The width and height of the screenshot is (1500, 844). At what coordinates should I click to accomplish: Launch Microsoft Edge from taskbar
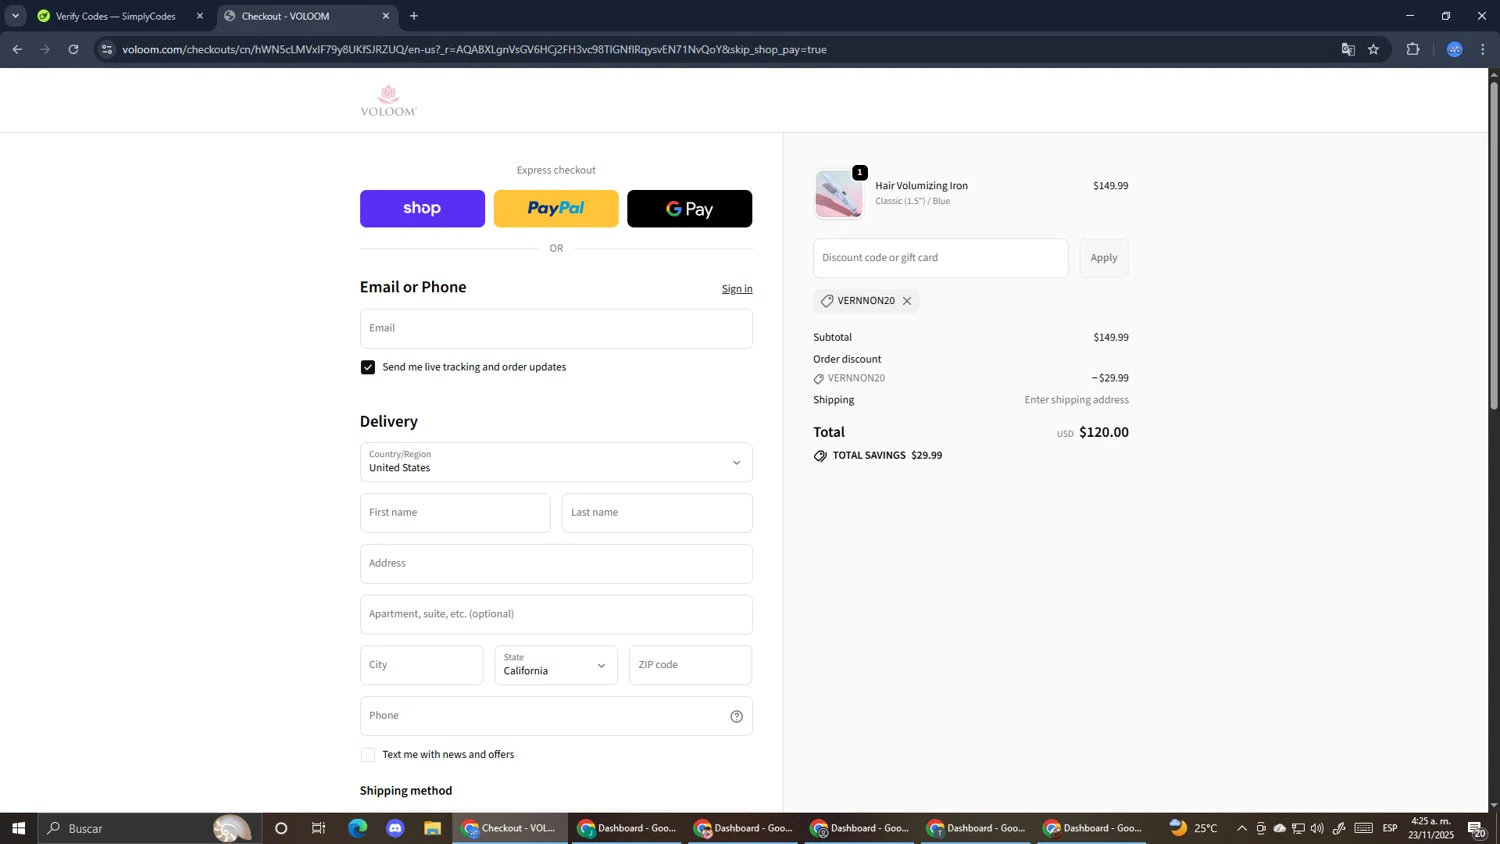click(357, 829)
